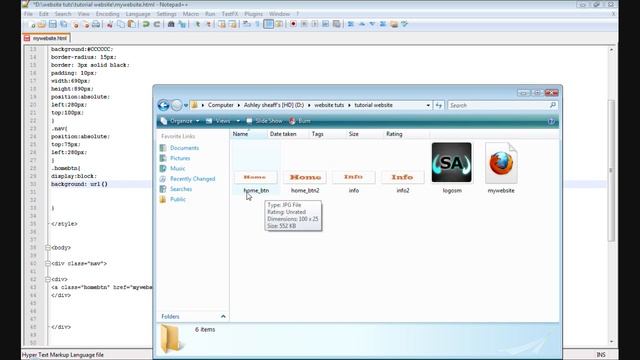Click the Redo arrow in Notepad++ toolbar
Viewport: 640px width, 360px height.
157,24
